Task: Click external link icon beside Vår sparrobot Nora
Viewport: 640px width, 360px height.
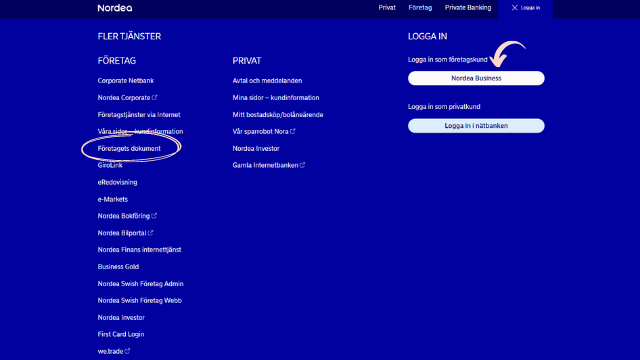Action: coord(292,131)
